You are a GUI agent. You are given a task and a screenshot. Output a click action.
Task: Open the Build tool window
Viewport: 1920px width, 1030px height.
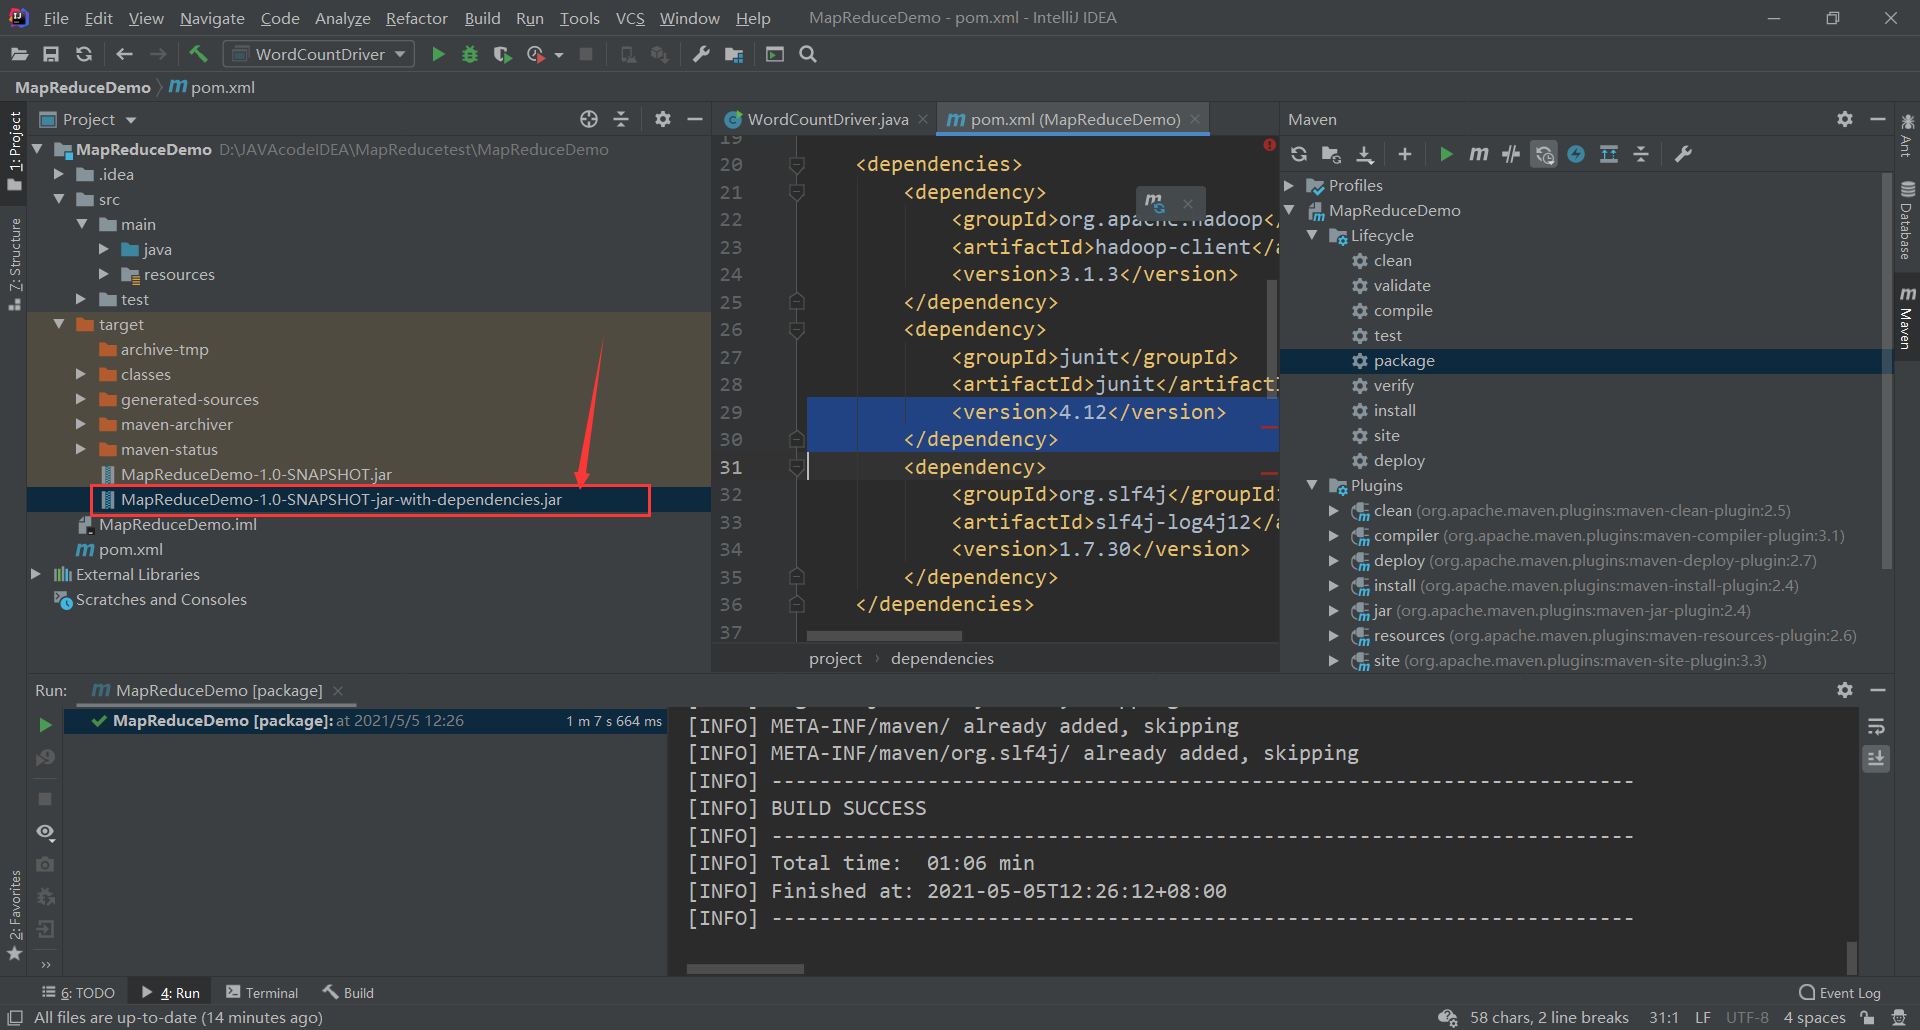pos(348,992)
